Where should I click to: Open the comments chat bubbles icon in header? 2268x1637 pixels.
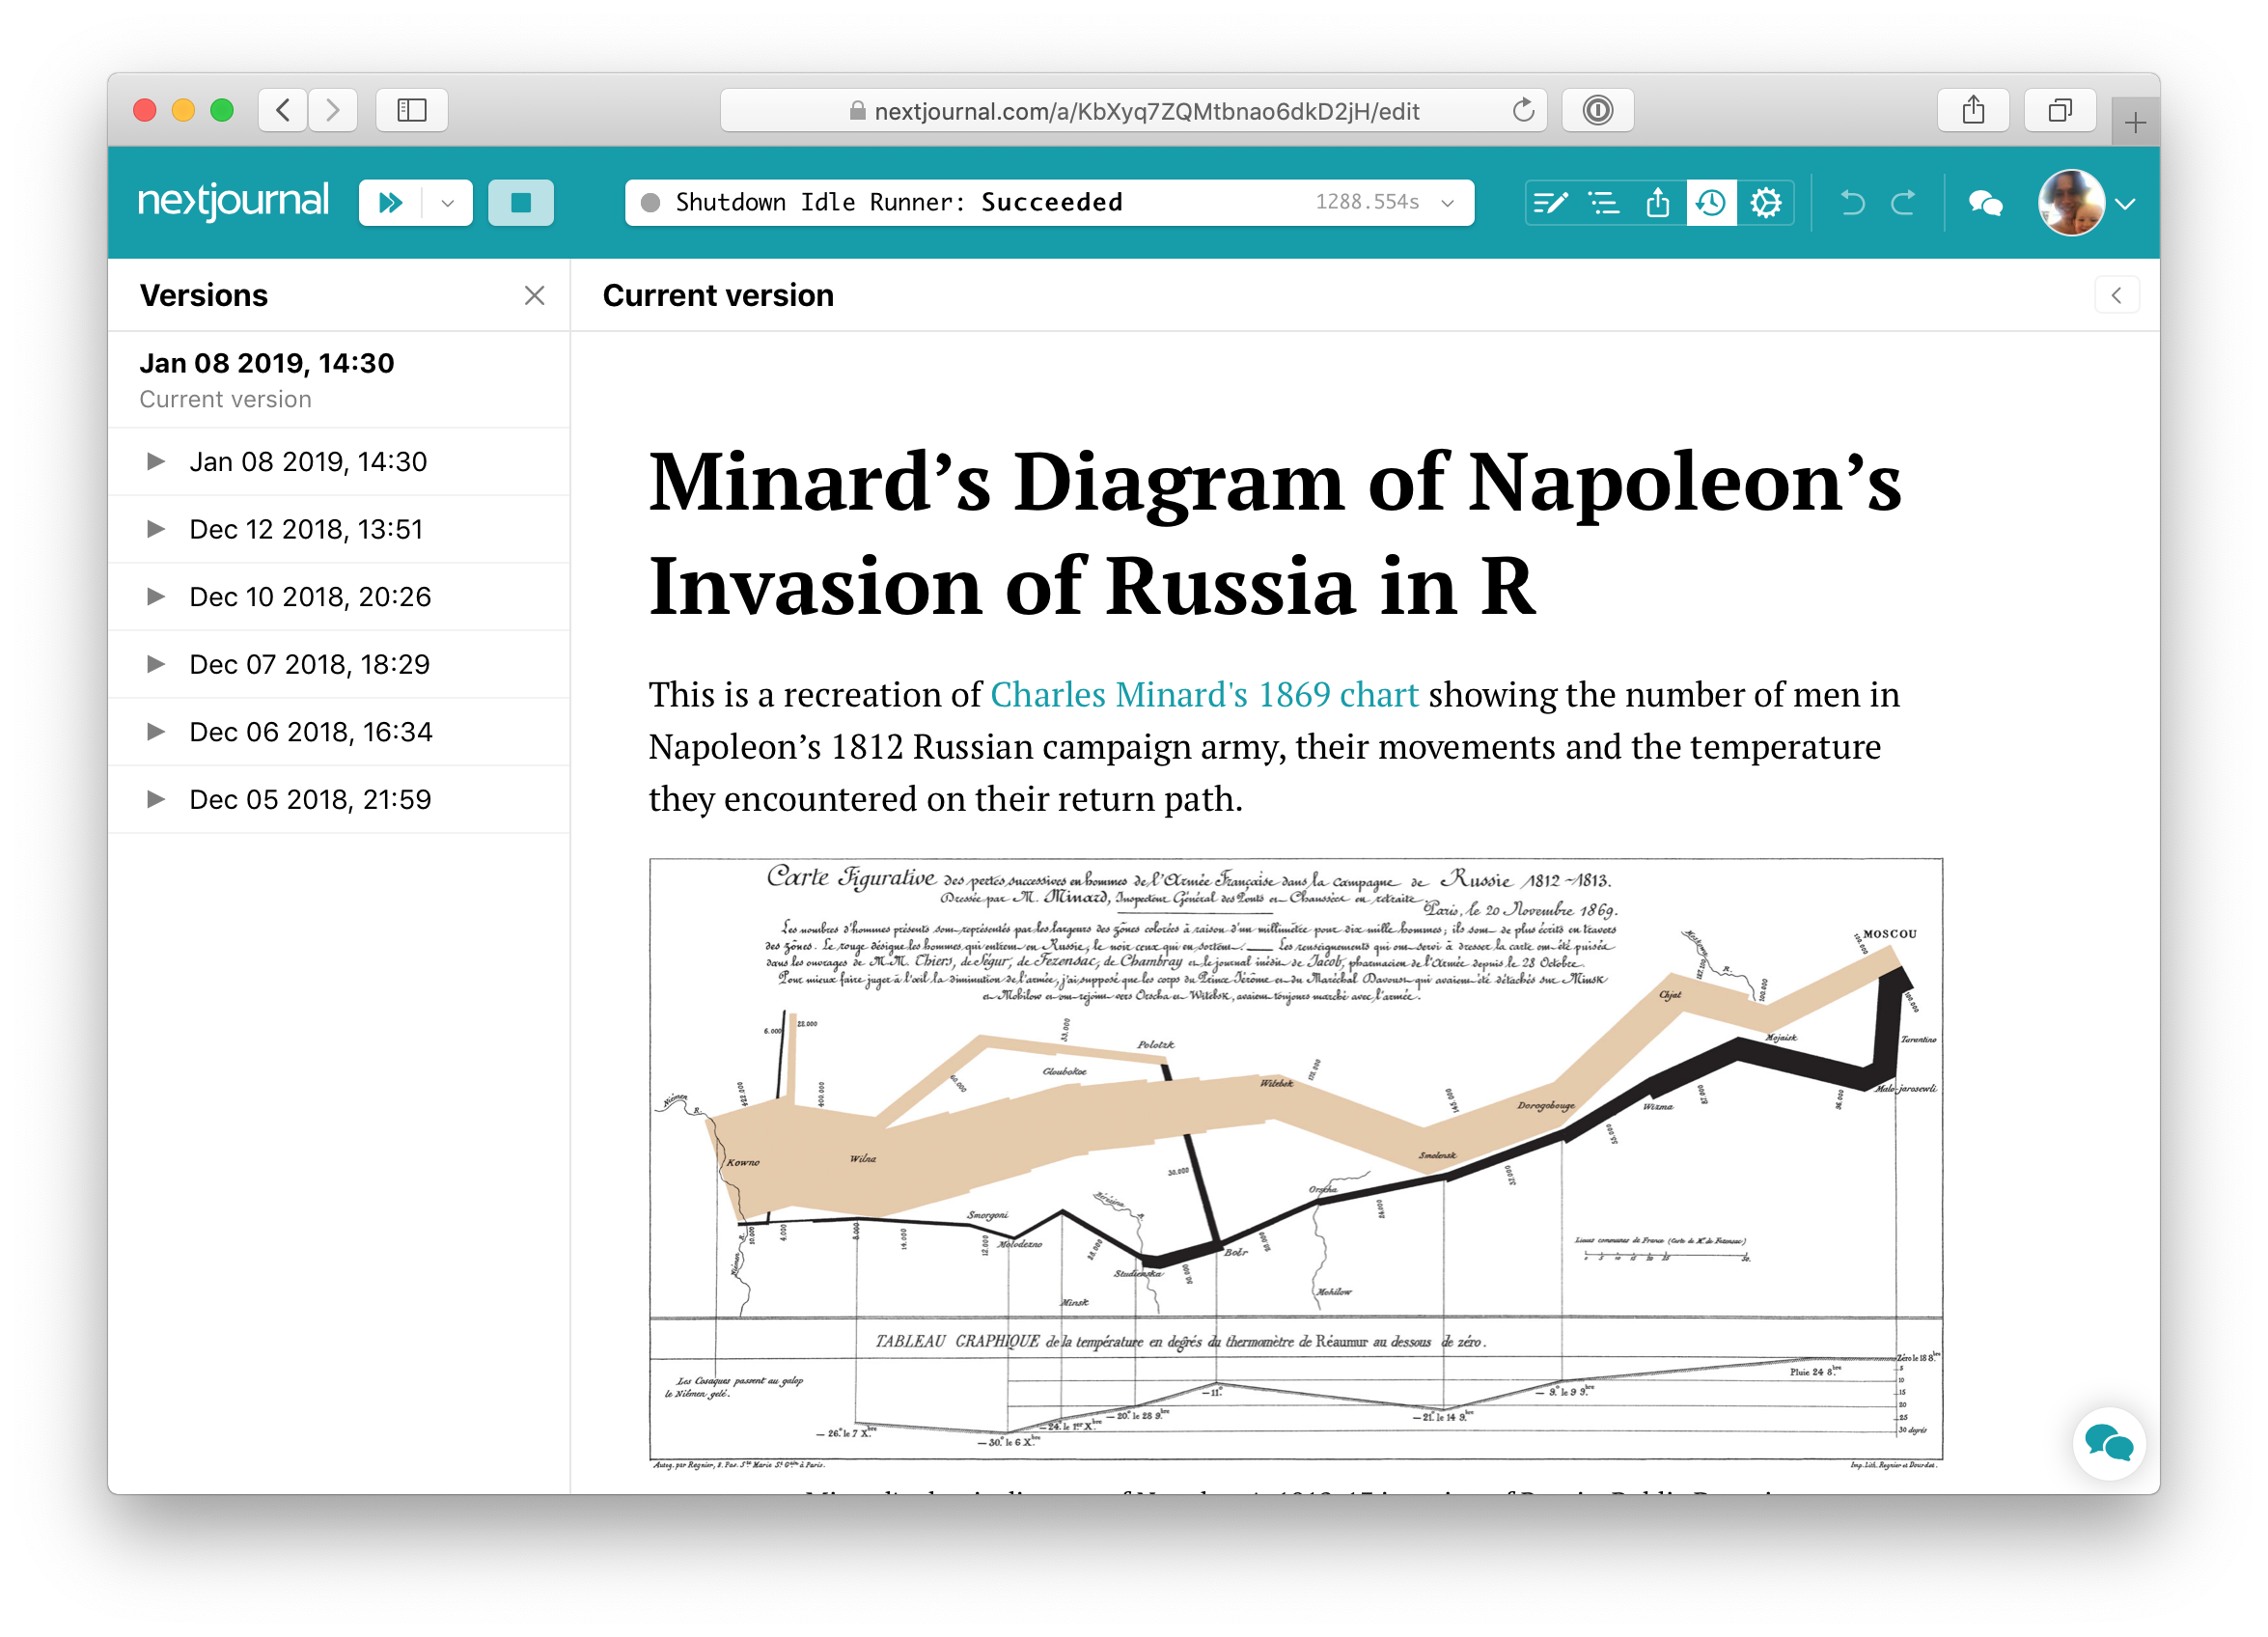pyautogui.click(x=1985, y=204)
